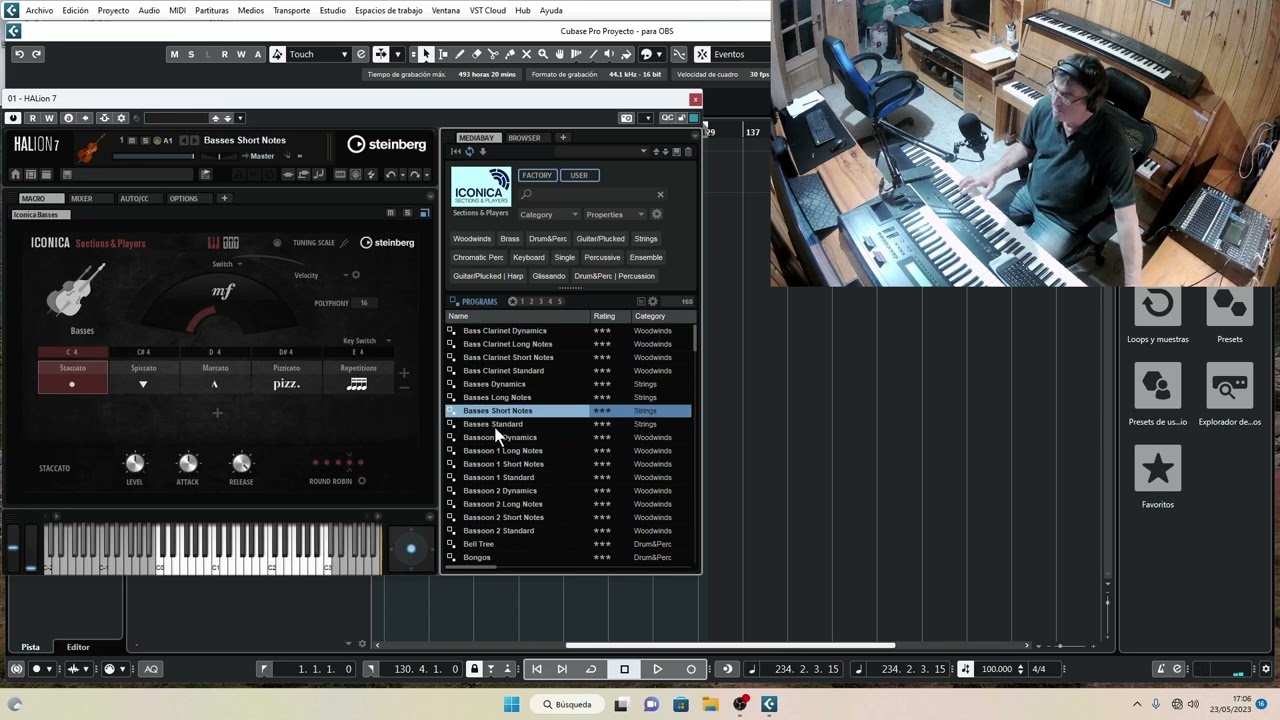This screenshot has height=720, width=1280.
Task: Adjust the Staccato LEVEL knob
Action: 134,463
